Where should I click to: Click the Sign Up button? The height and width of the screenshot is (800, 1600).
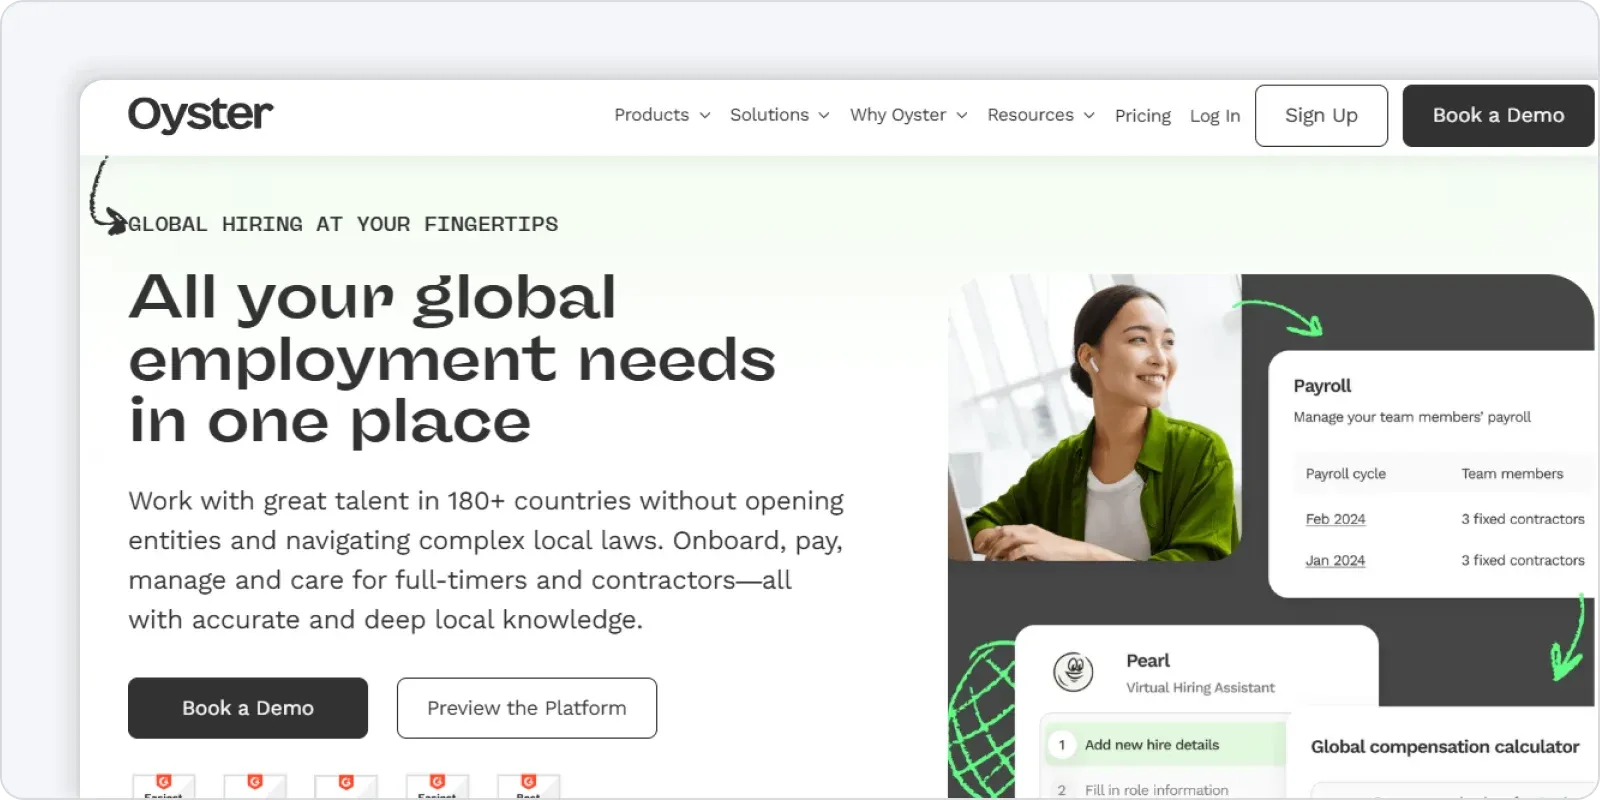1321,116
